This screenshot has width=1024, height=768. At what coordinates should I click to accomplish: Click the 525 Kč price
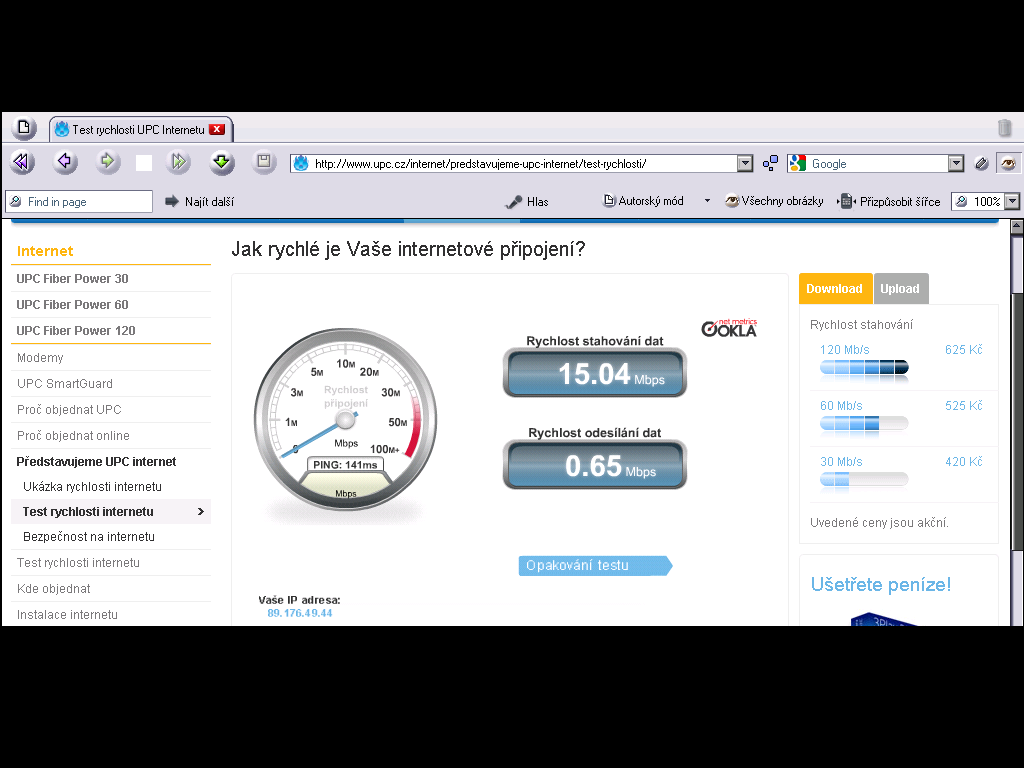point(963,406)
